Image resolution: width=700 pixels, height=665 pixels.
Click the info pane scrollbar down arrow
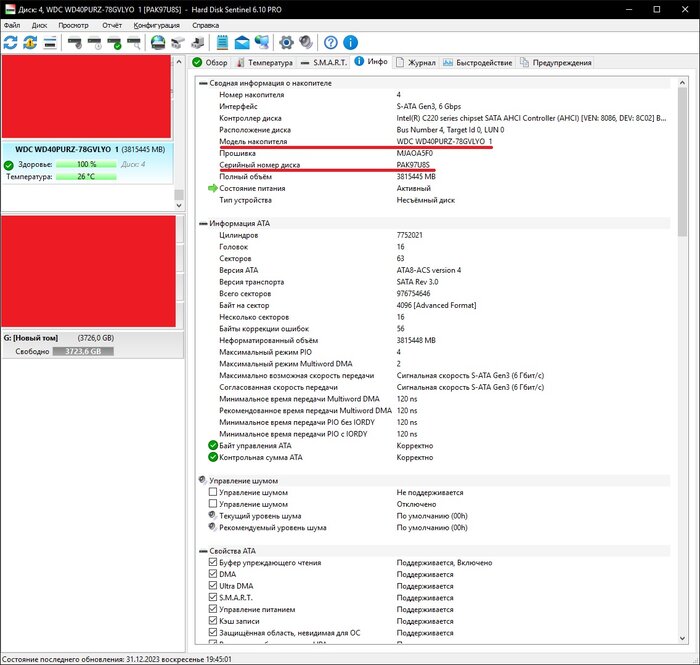click(682, 638)
